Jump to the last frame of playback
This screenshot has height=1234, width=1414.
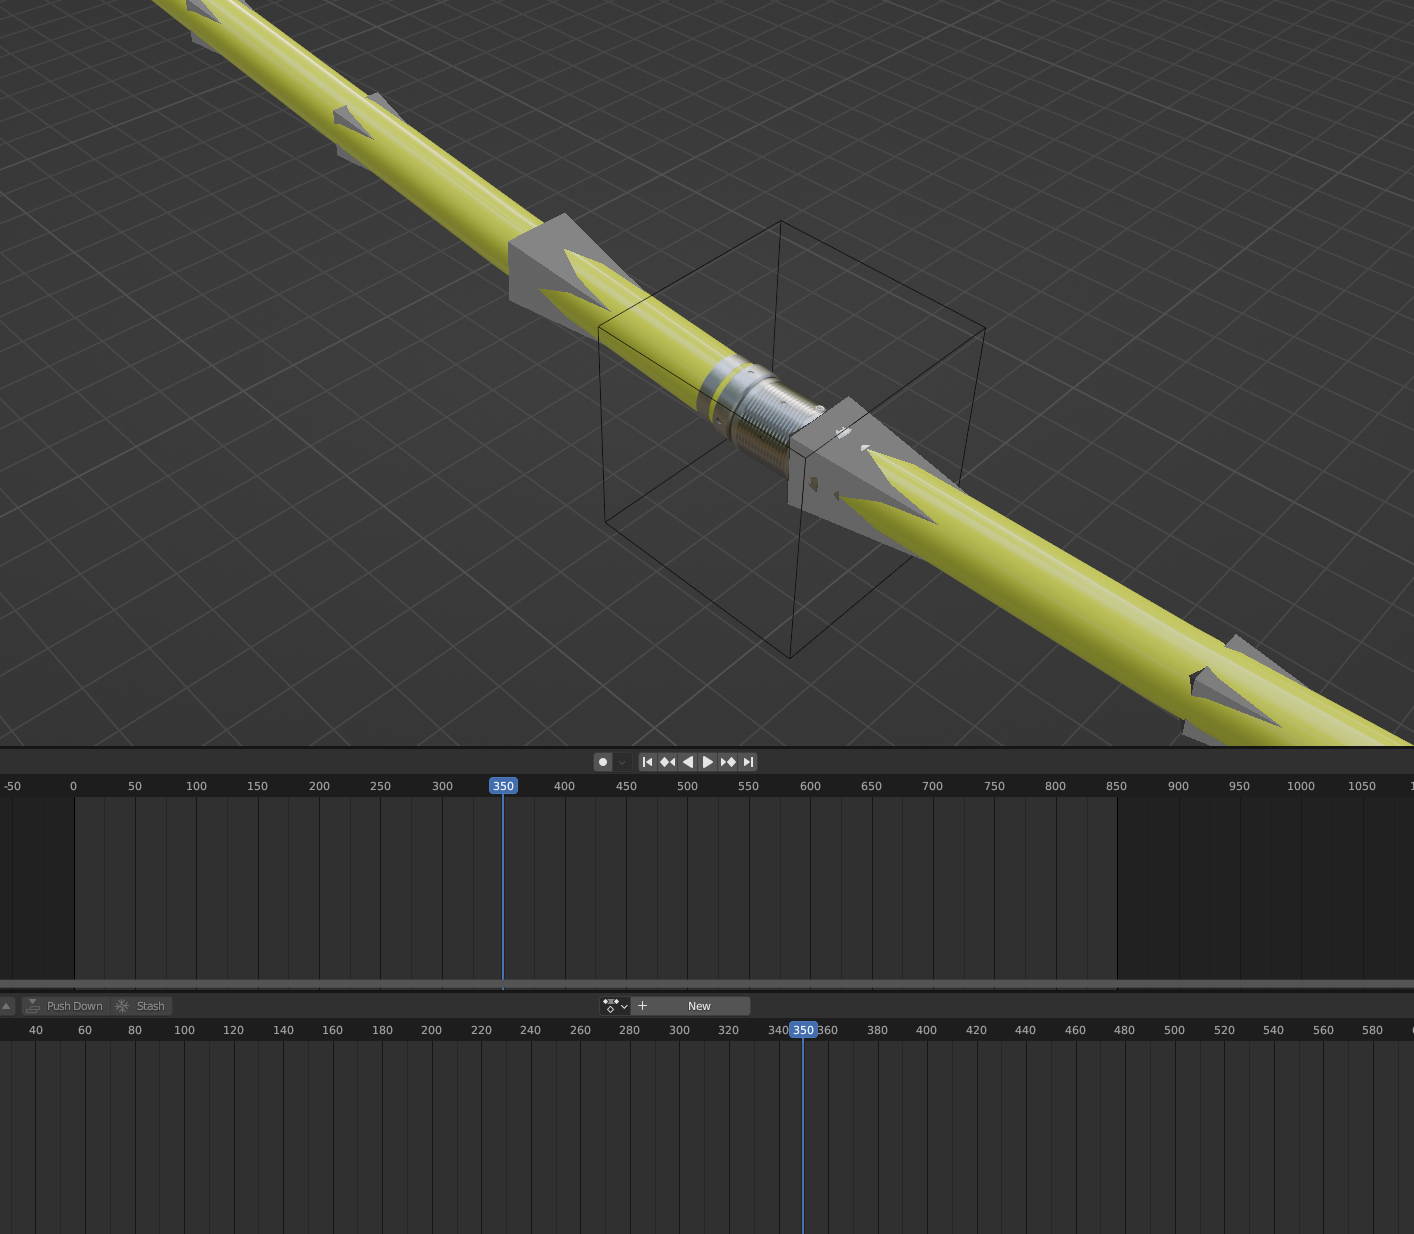pyautogui.click(x=748, y=762)
